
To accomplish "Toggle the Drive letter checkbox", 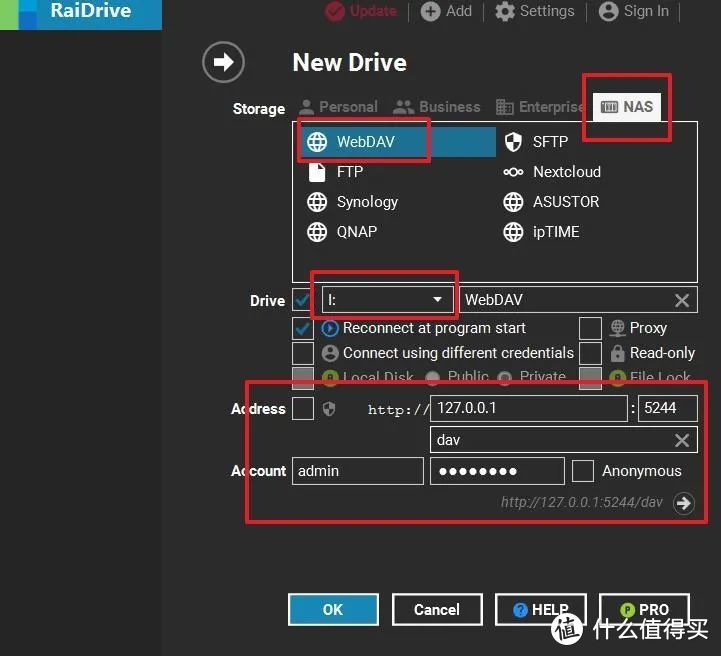I will (303, 301).
